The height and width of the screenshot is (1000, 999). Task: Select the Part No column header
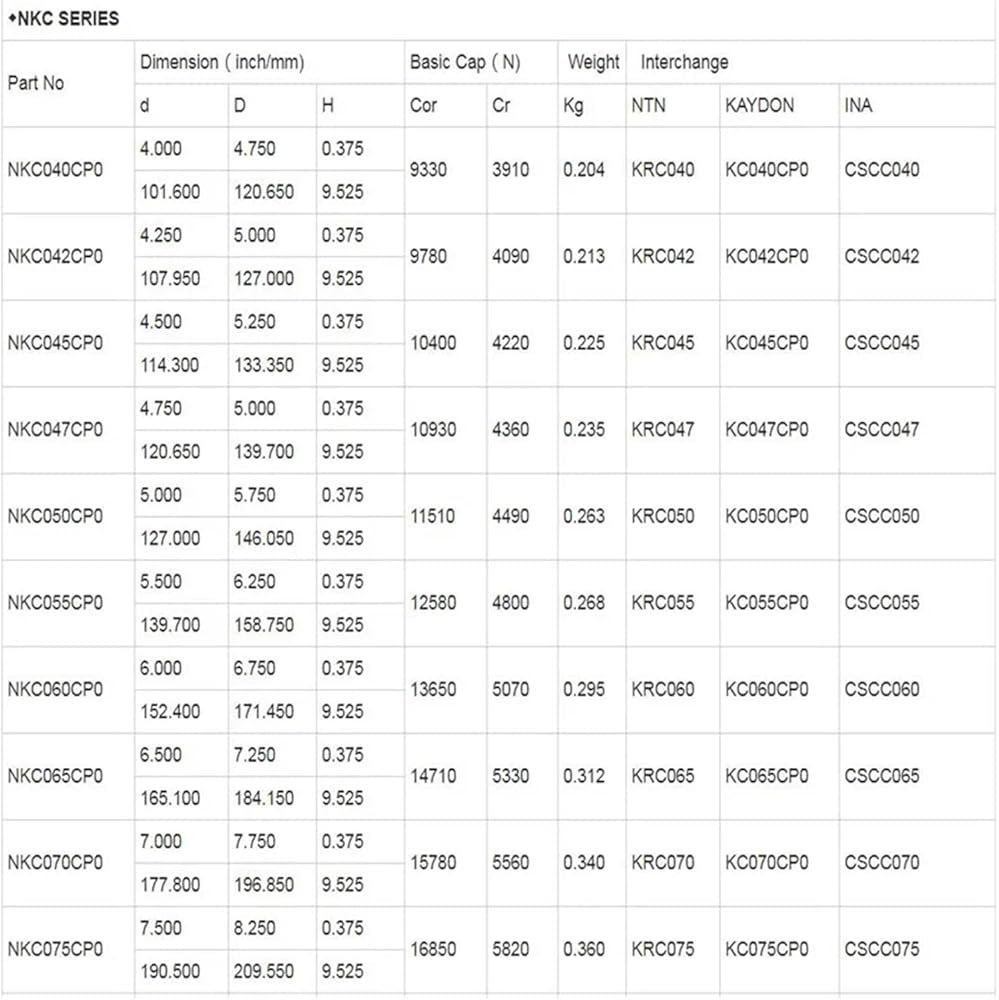click(x=36, y=83)
